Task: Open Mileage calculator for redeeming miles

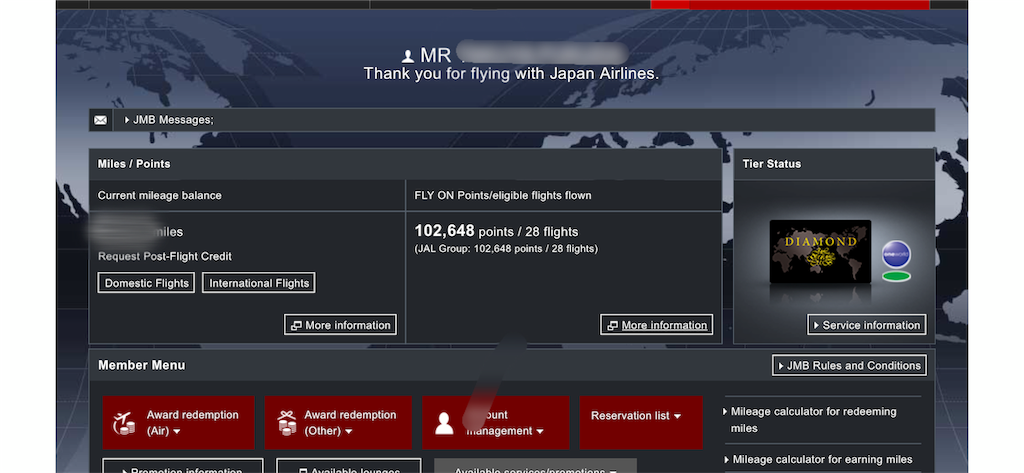Action: coord(813,420)
